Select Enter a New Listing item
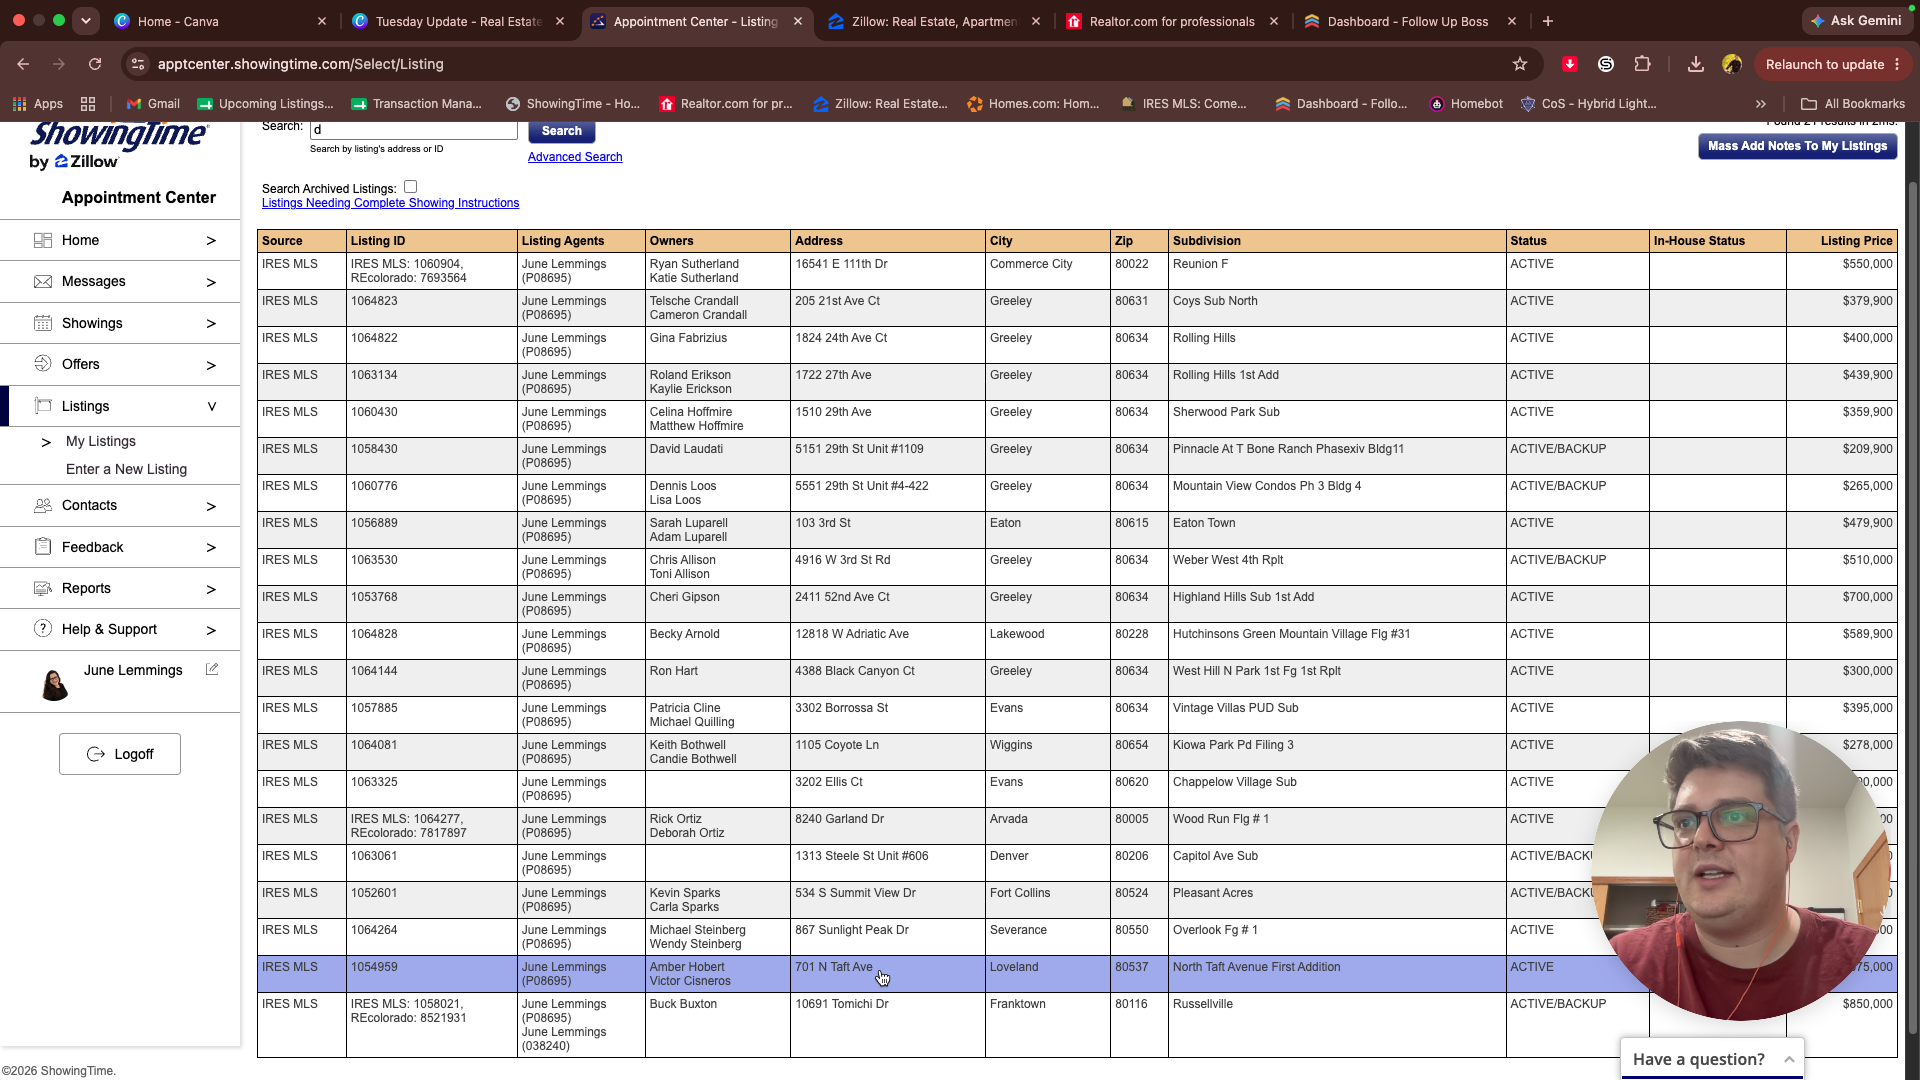1920x1080 pixels. click(126, 470)
